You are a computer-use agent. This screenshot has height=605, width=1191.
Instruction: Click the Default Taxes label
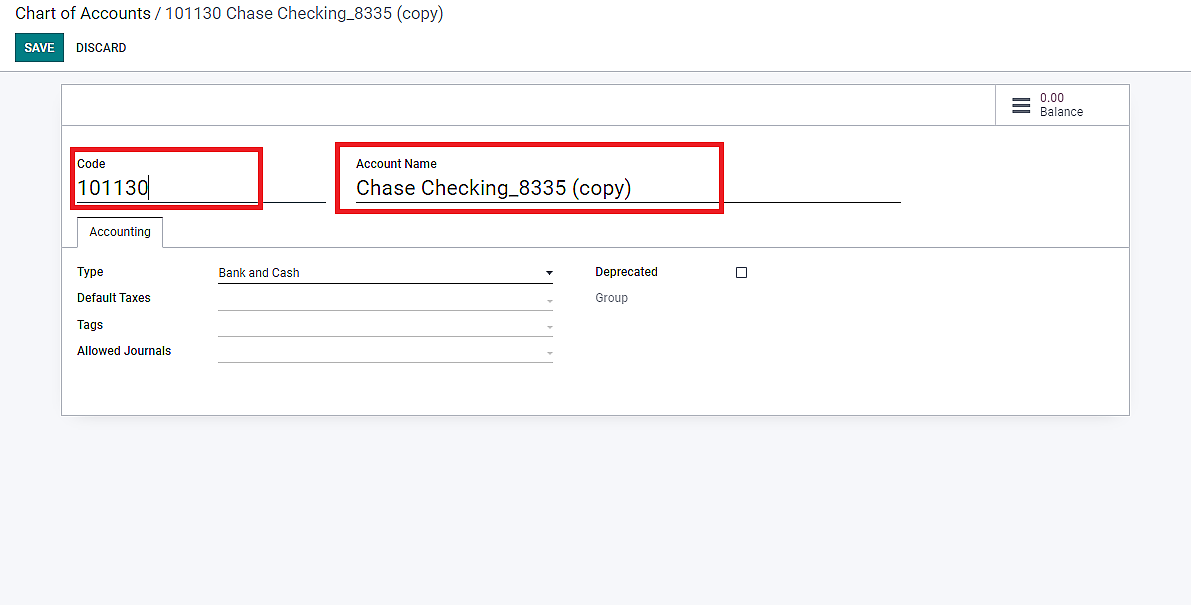tap(114, 298)
